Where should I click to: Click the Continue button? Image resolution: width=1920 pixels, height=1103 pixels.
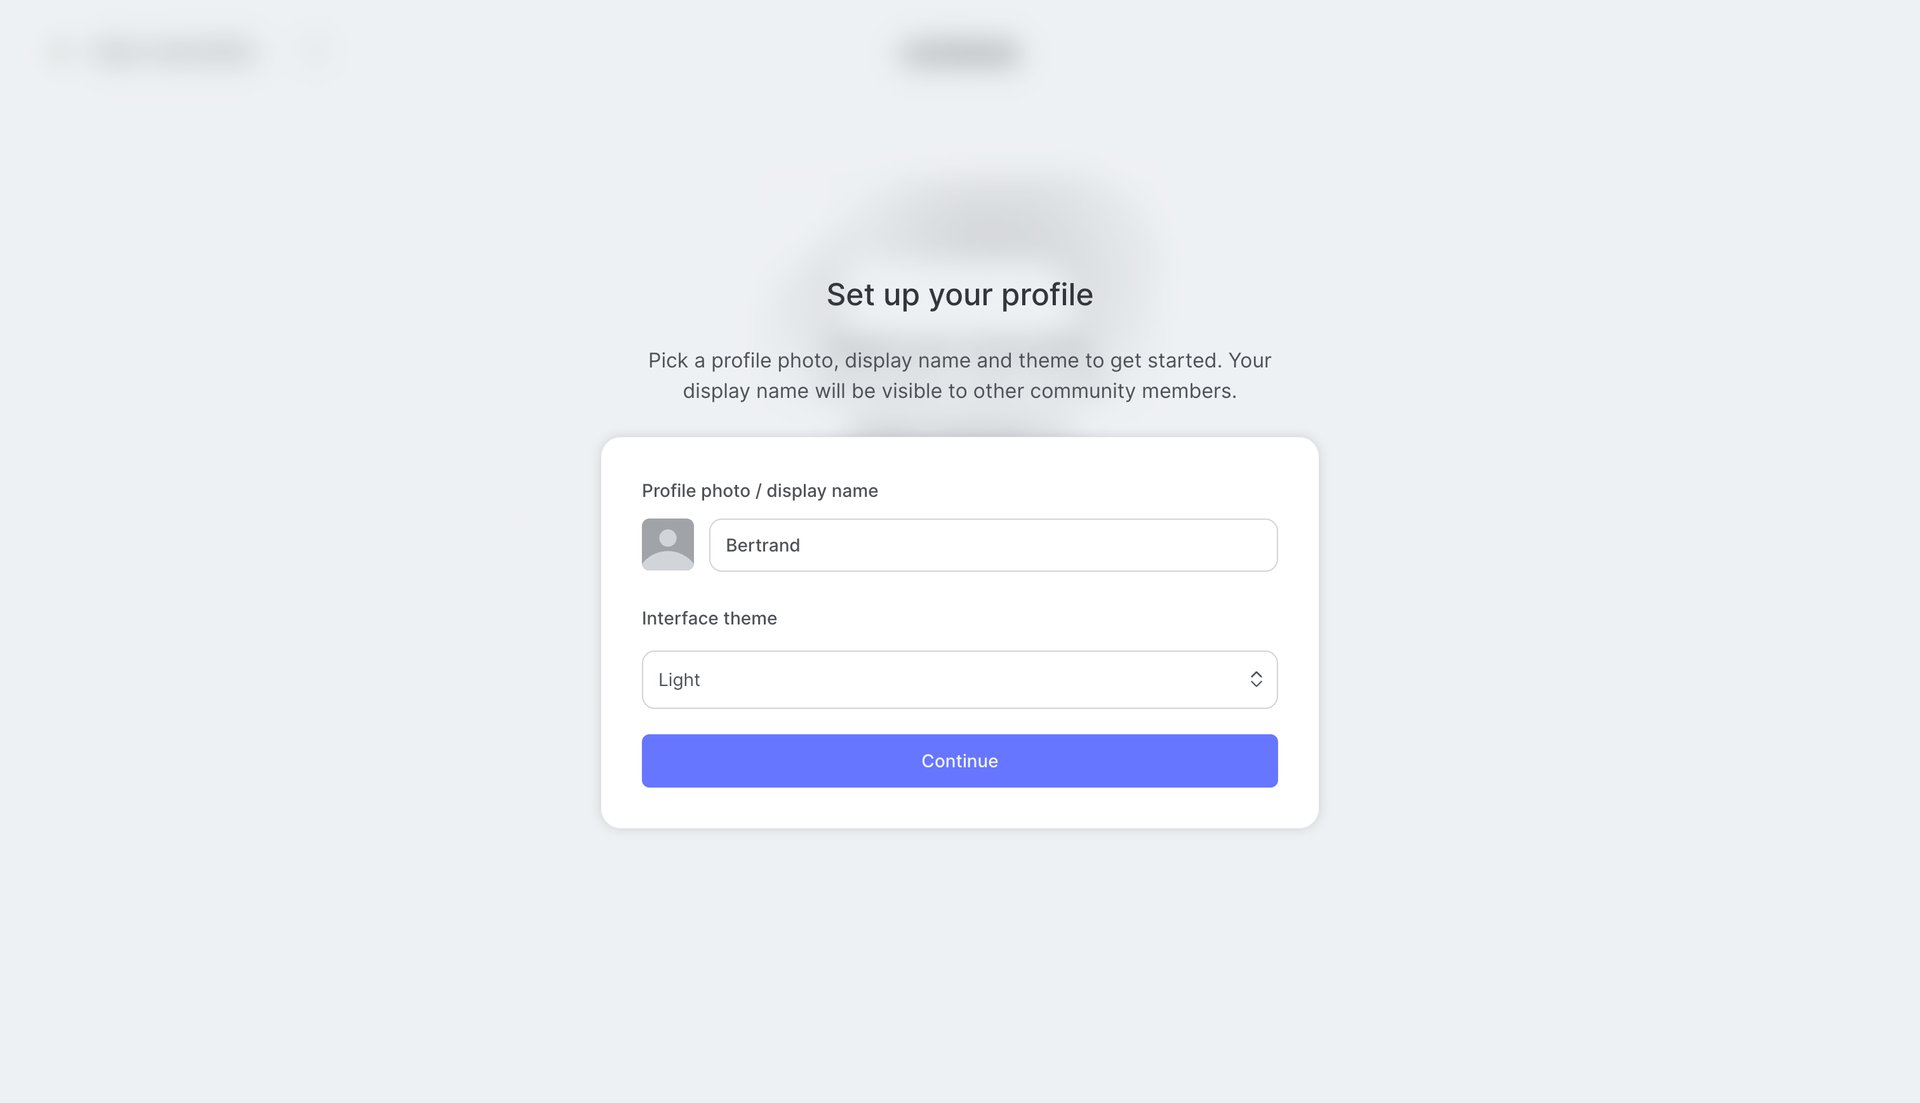959,760
